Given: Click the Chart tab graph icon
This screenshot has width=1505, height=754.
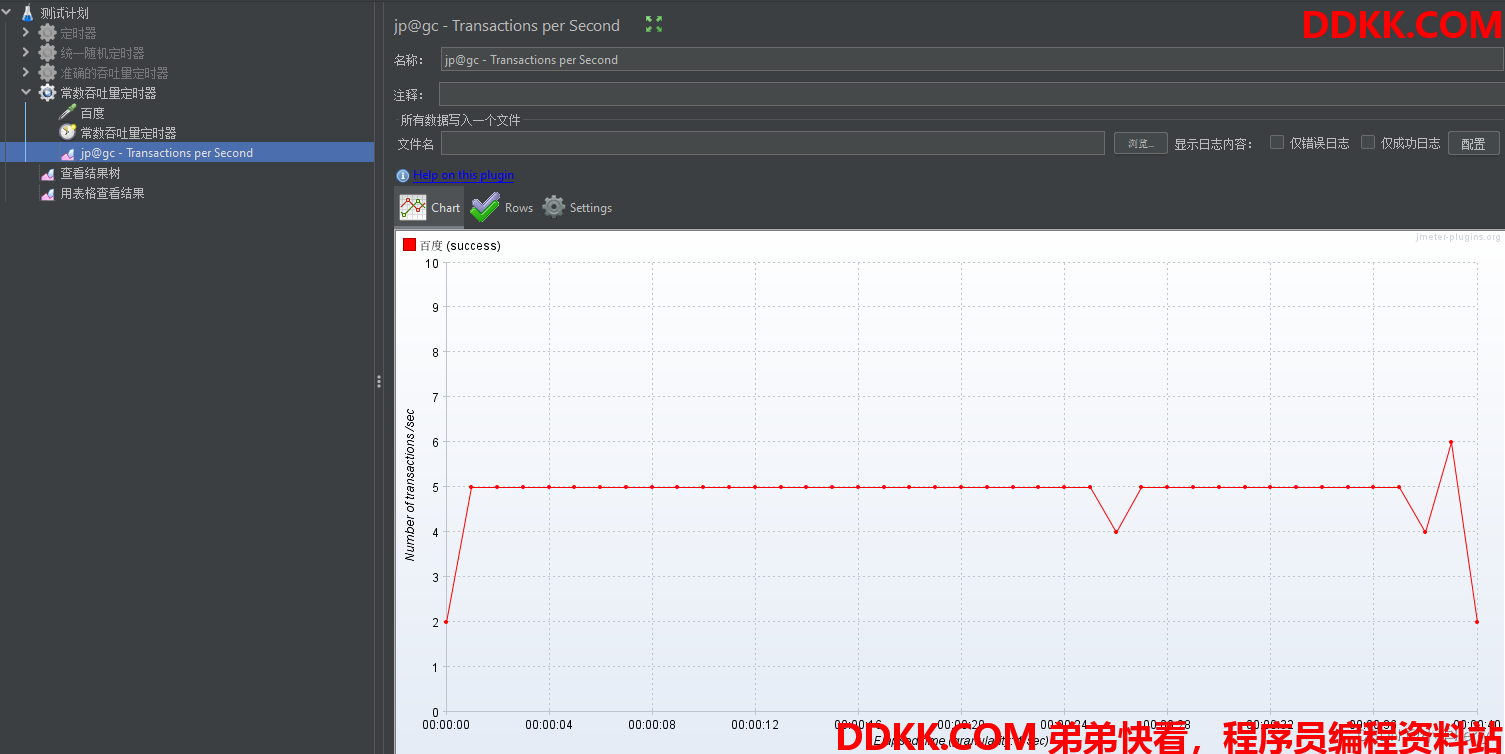Looking at the screenshot, I should (x=413, y=208).
